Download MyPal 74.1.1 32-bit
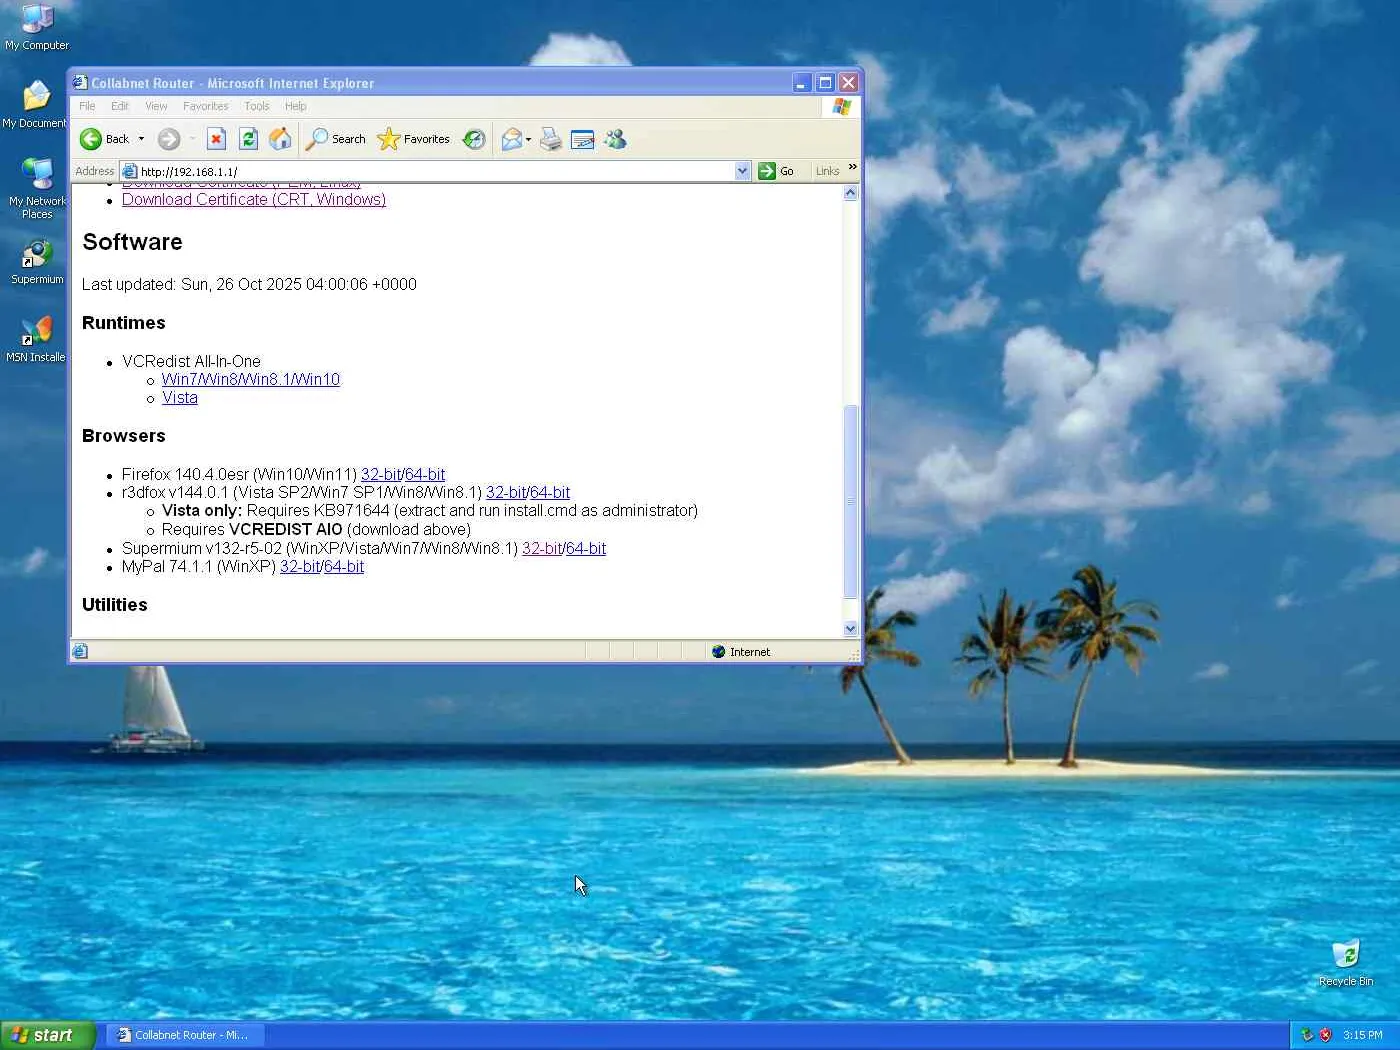The width and height of the screenshot is (1400, 1050). pos(300,567)
